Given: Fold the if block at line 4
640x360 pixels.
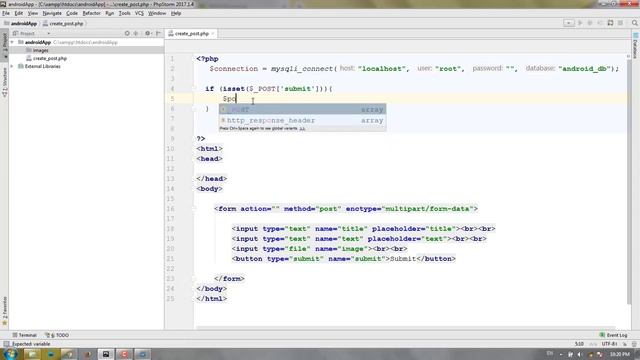Looking at the screenshot, I should (194, 89).
